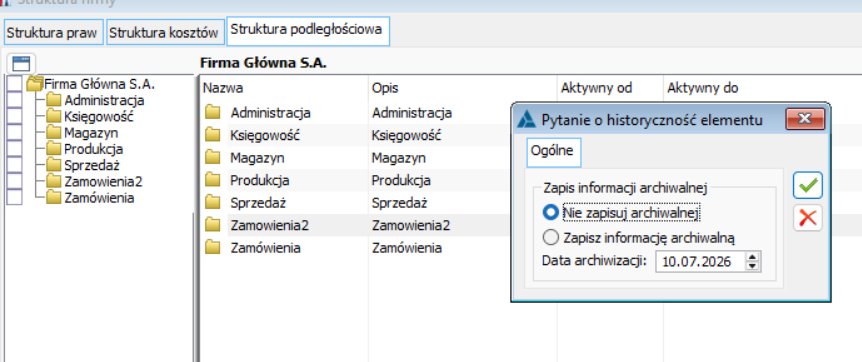Select the Produkcja name cell in the list
This screenshot has width=862, height=362.
pos(259,180)
